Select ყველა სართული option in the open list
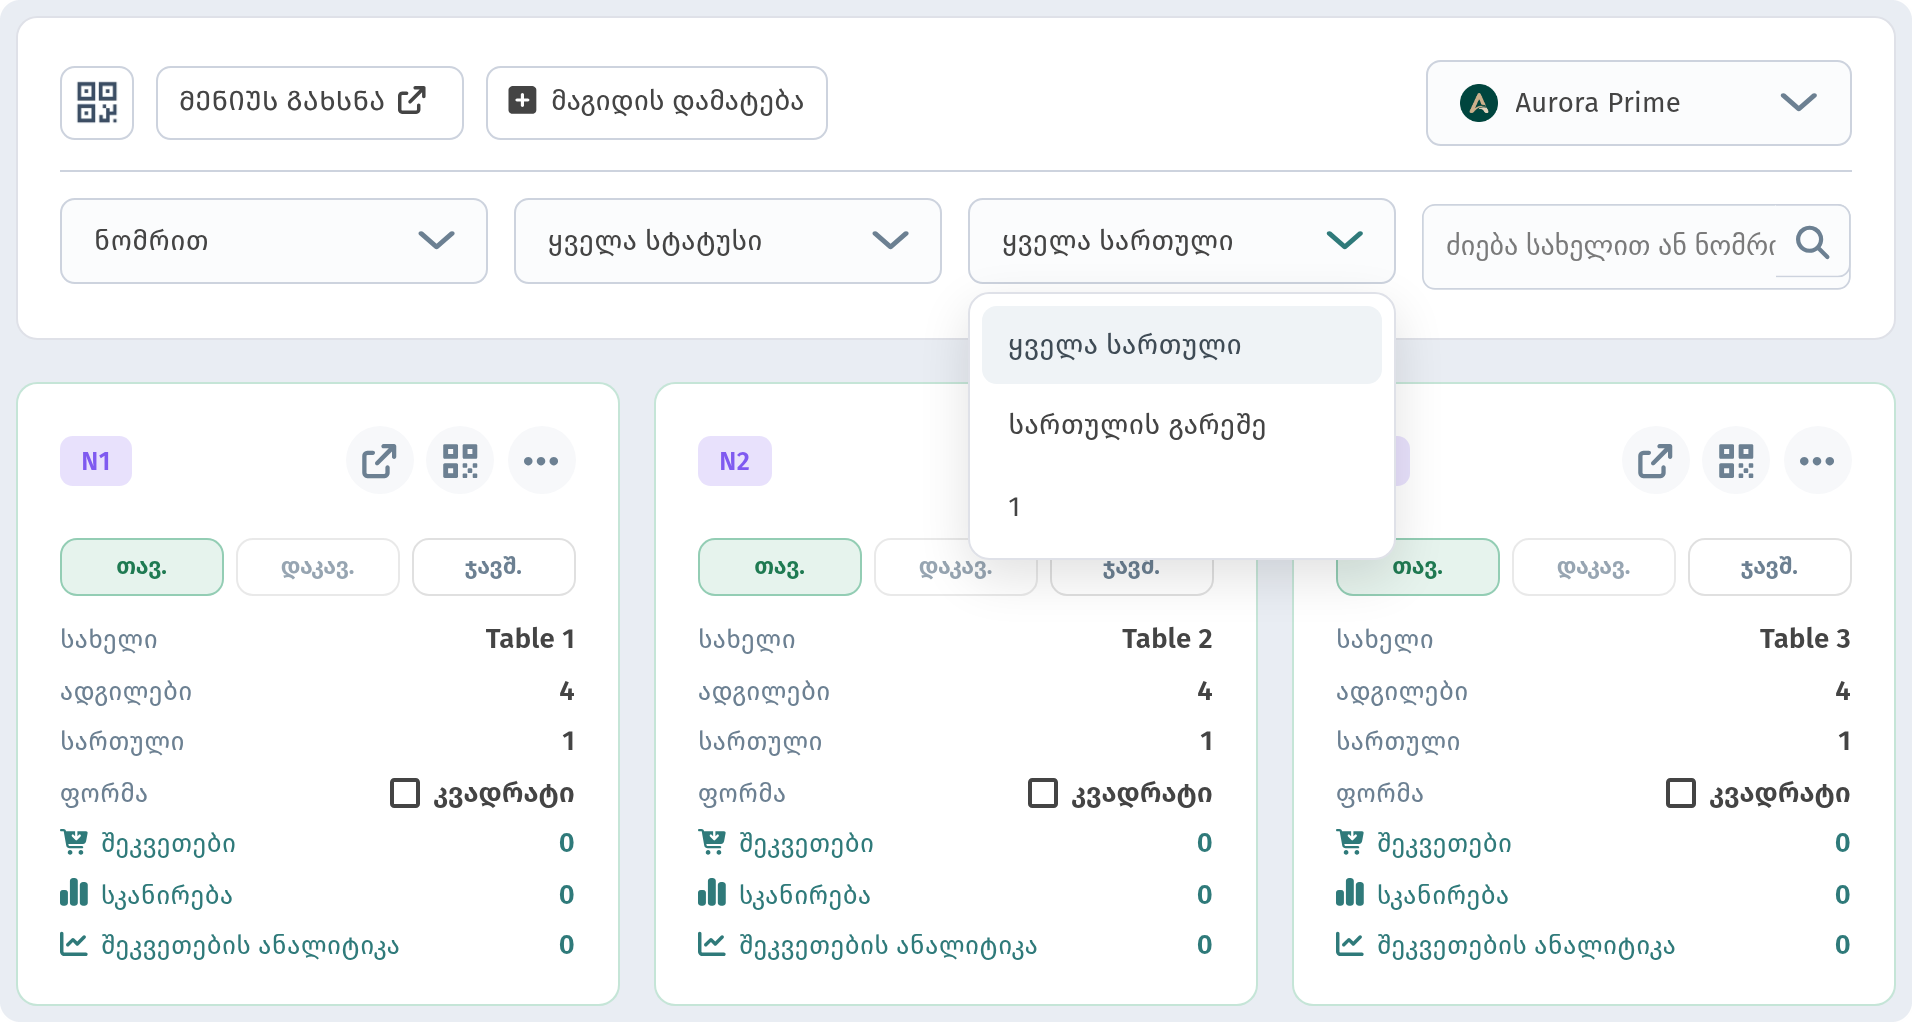Screen dimensions: 1912x1022 tap(1182, 345)
